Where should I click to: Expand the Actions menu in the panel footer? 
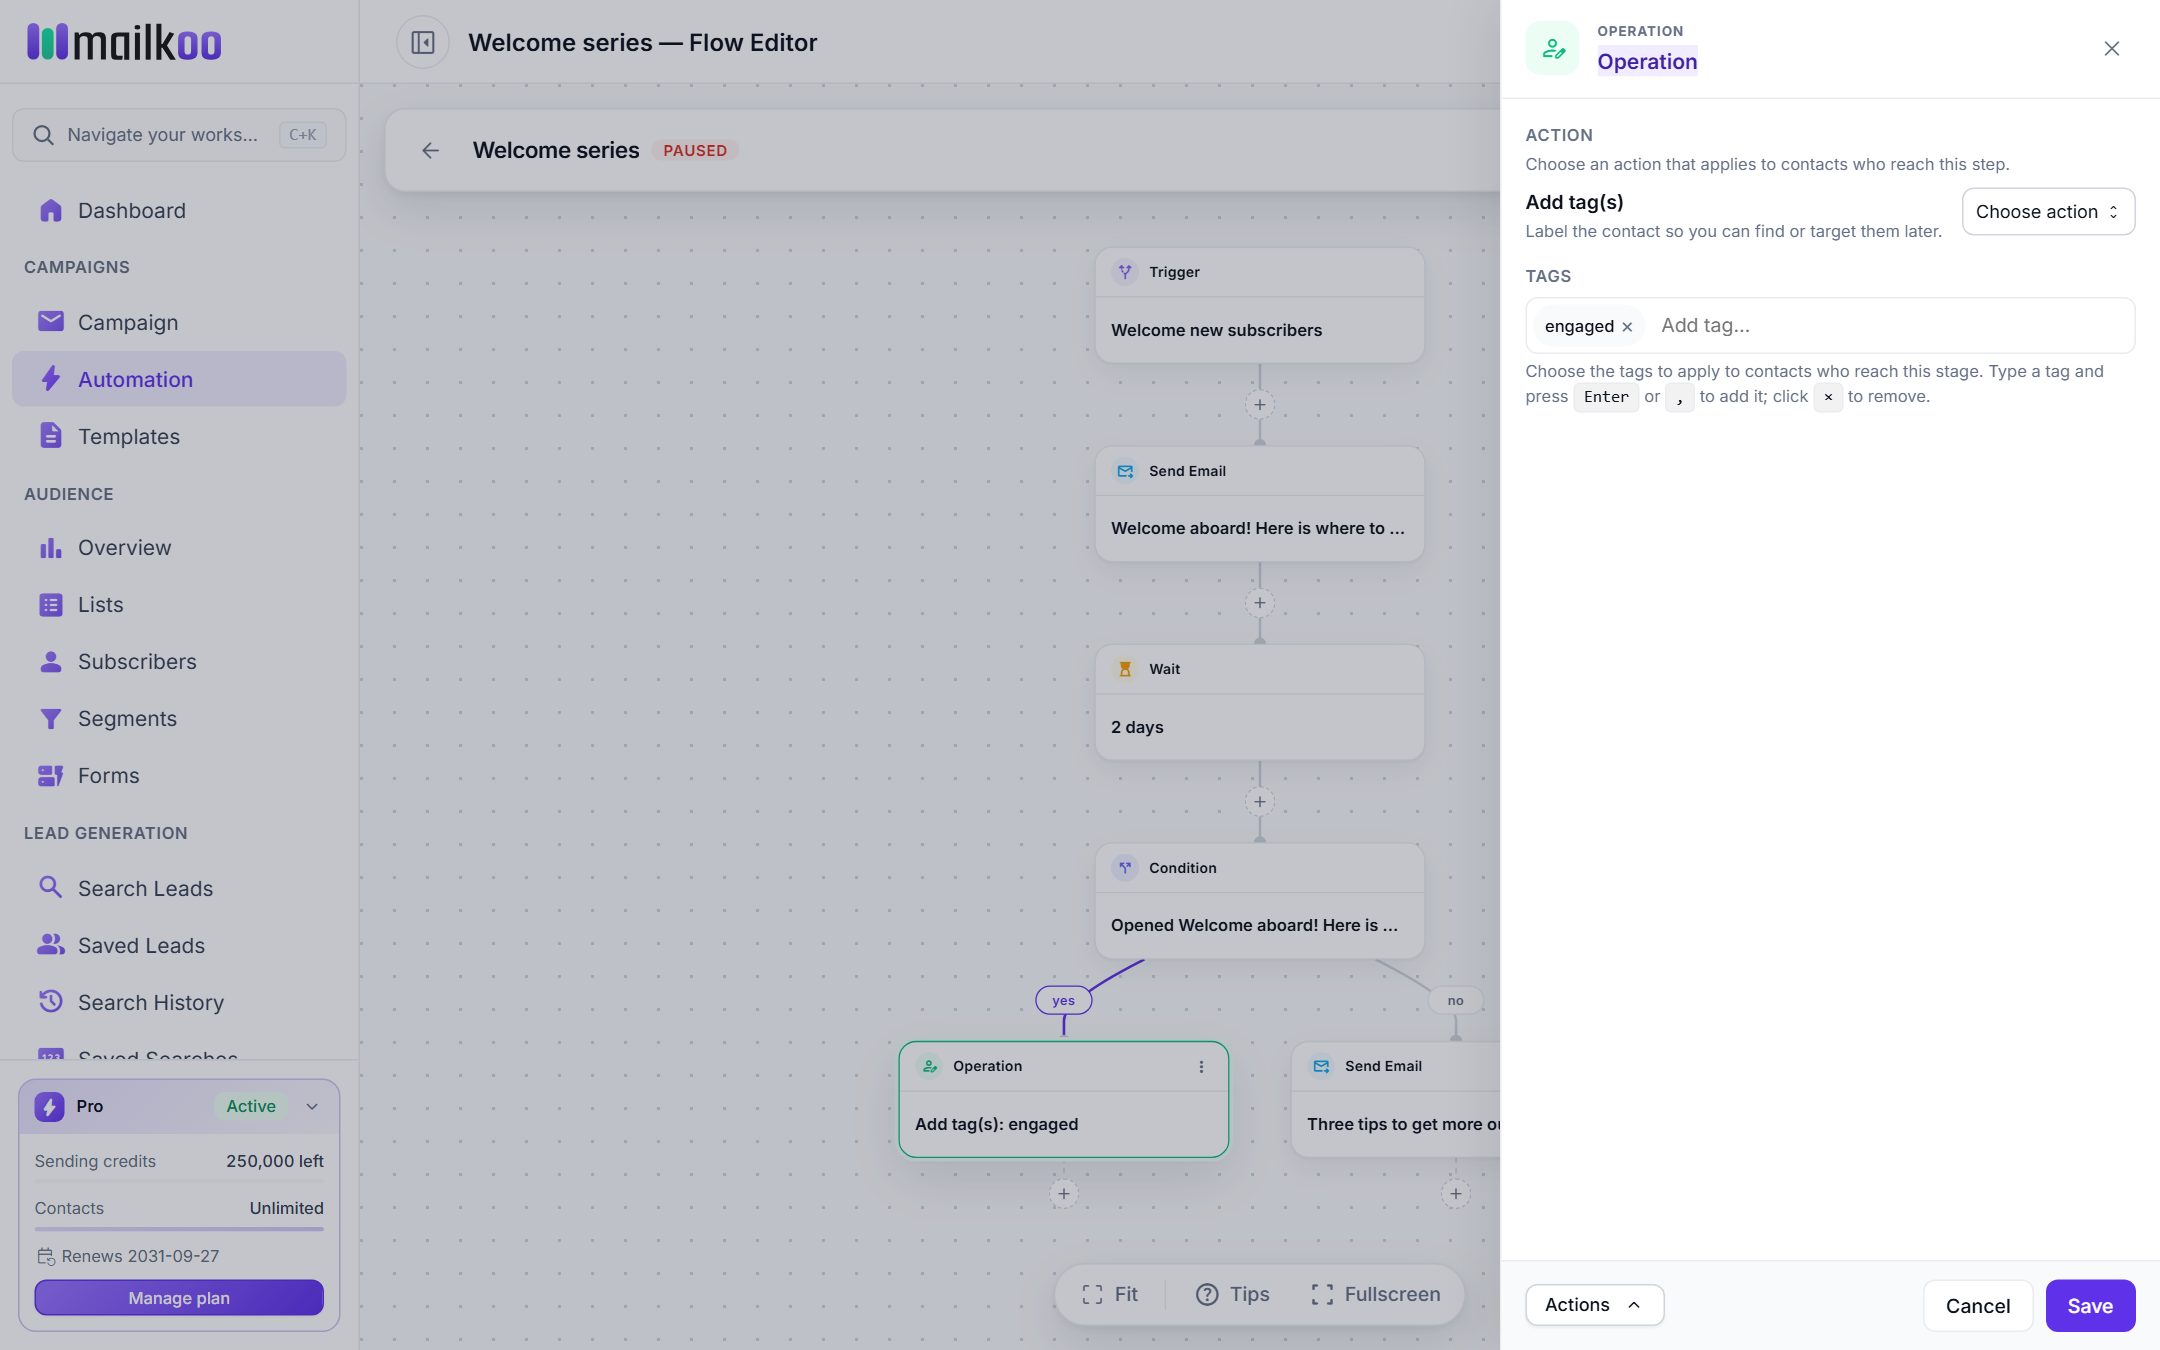click(1594, 1305)
